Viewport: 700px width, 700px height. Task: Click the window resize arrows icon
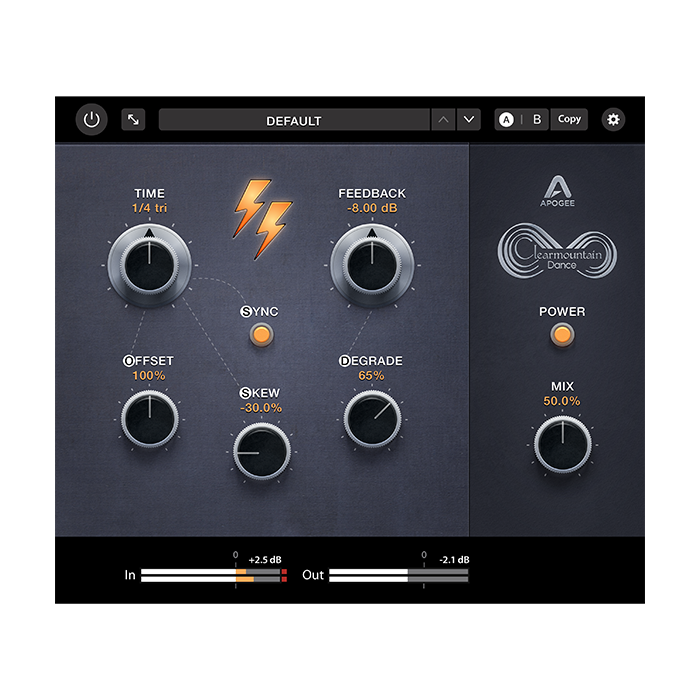[133, 120]
